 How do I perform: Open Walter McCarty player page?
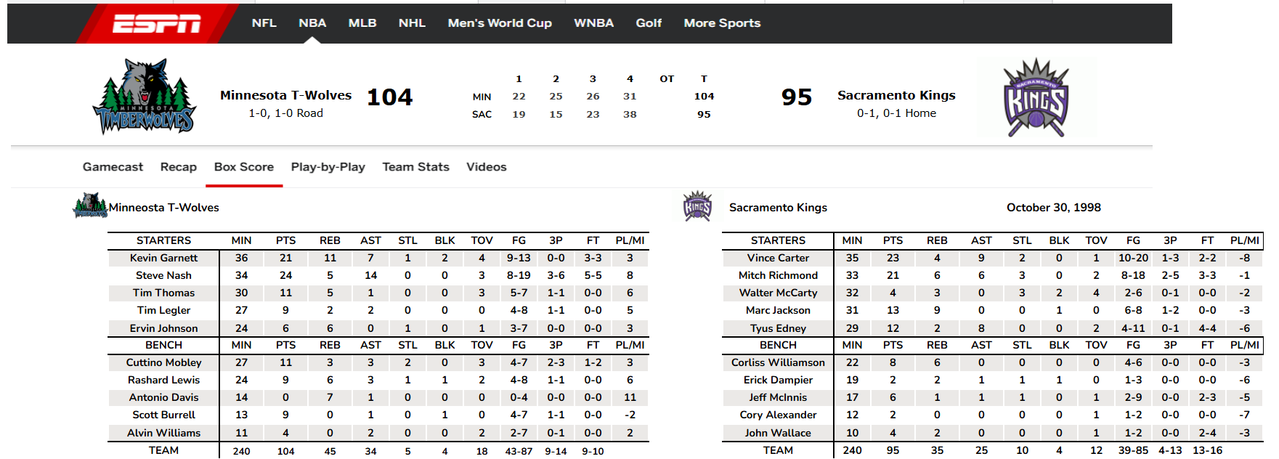point(778,293)
